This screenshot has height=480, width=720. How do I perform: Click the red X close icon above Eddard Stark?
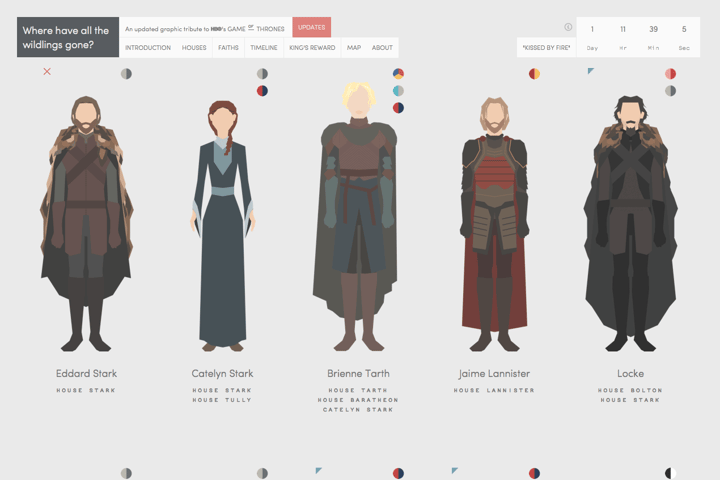[x=47, y=71]
